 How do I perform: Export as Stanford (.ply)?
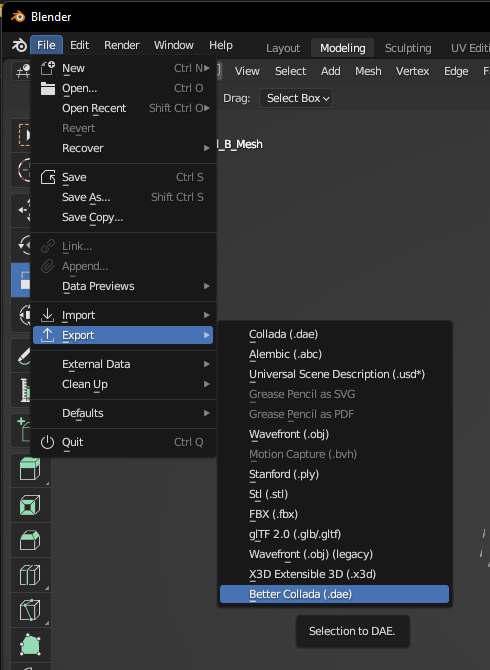334,474
